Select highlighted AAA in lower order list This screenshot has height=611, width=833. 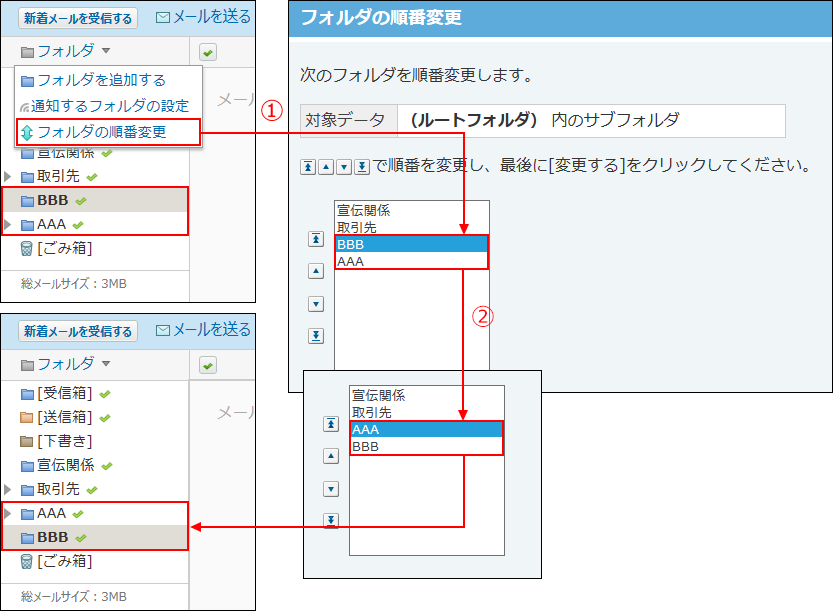point(426,429)
